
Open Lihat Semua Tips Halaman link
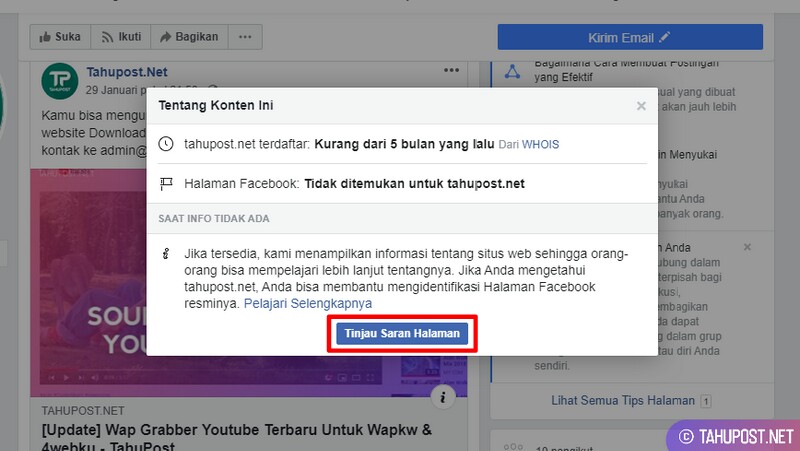click(623, 400)
